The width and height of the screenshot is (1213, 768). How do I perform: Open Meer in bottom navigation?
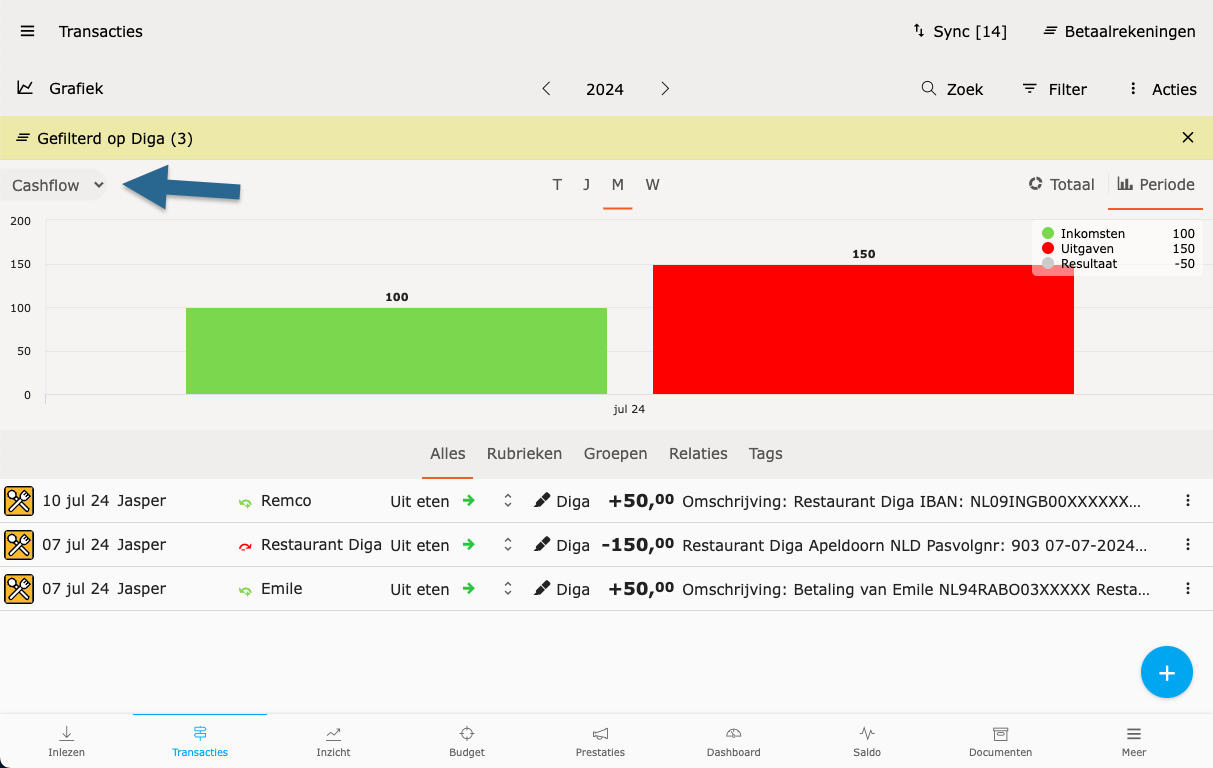pyautogui.click(x=1133, y=741)
